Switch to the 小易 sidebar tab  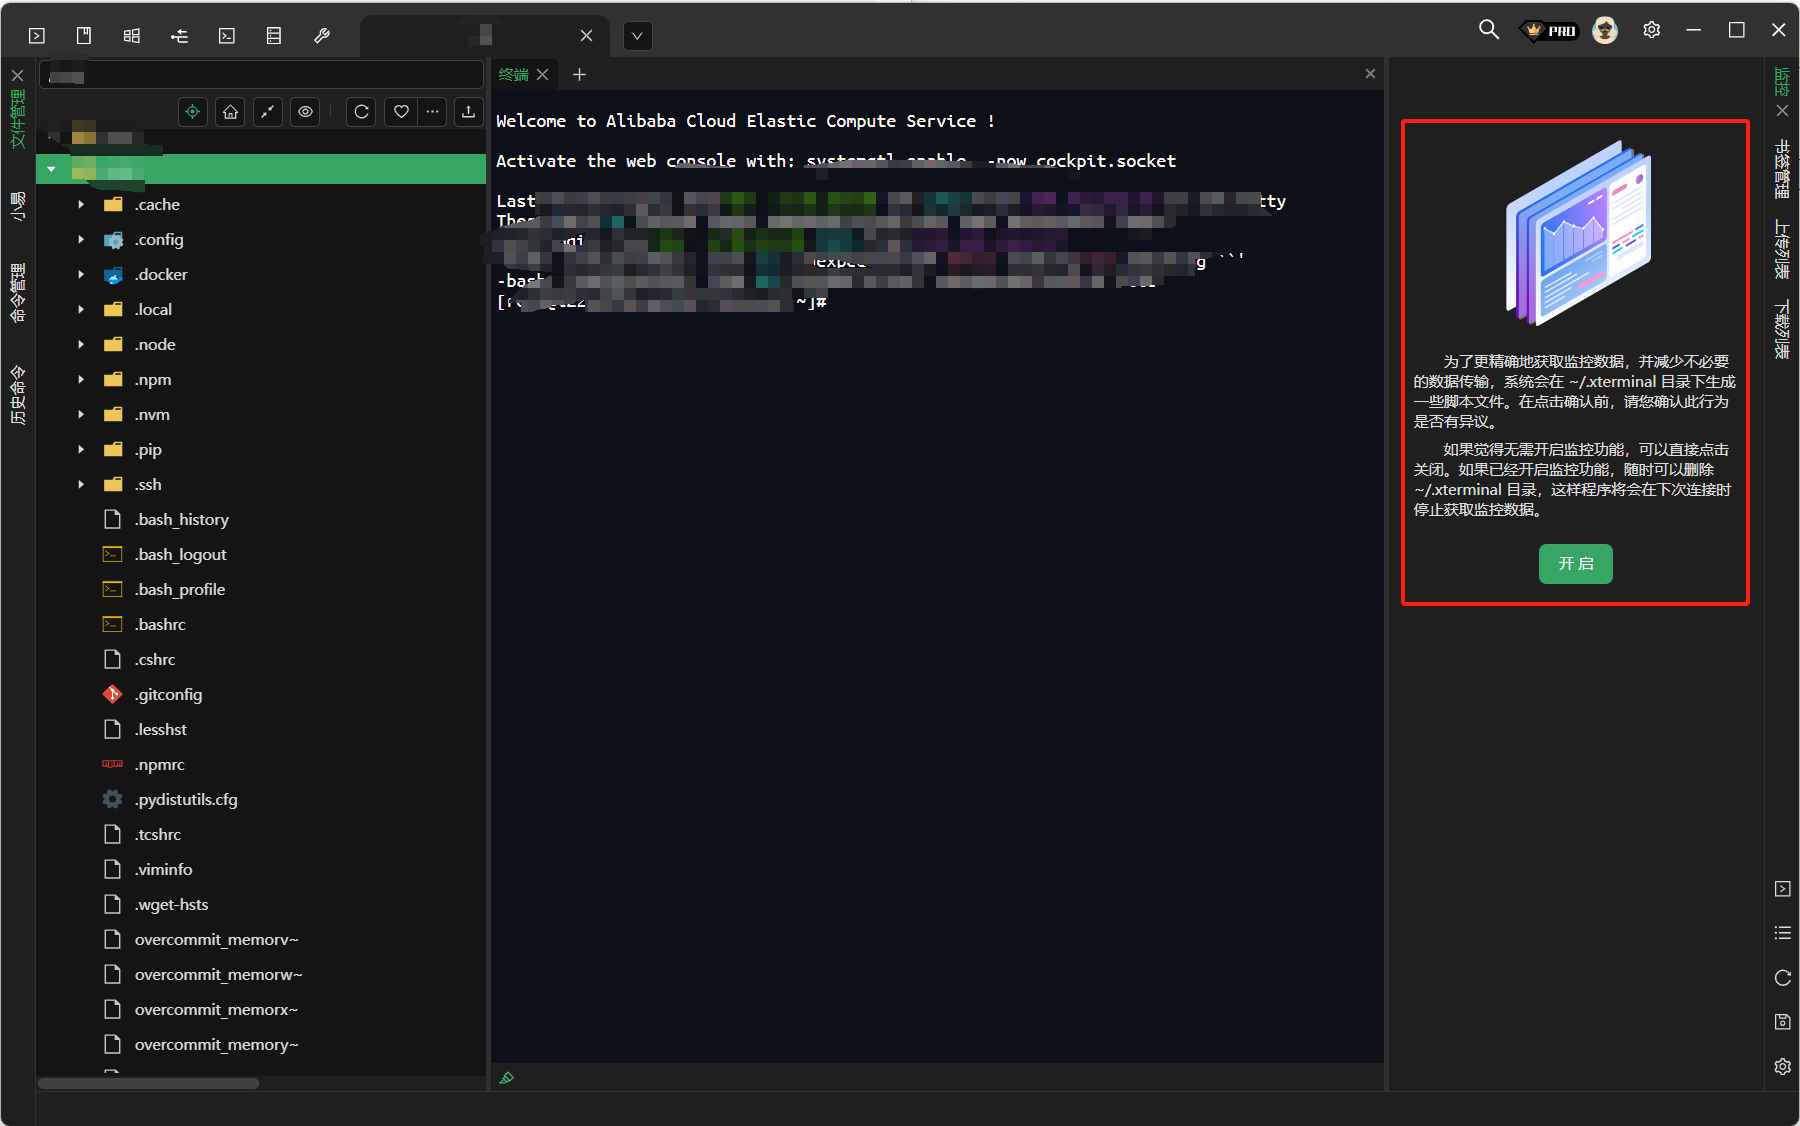click(18, 206)
